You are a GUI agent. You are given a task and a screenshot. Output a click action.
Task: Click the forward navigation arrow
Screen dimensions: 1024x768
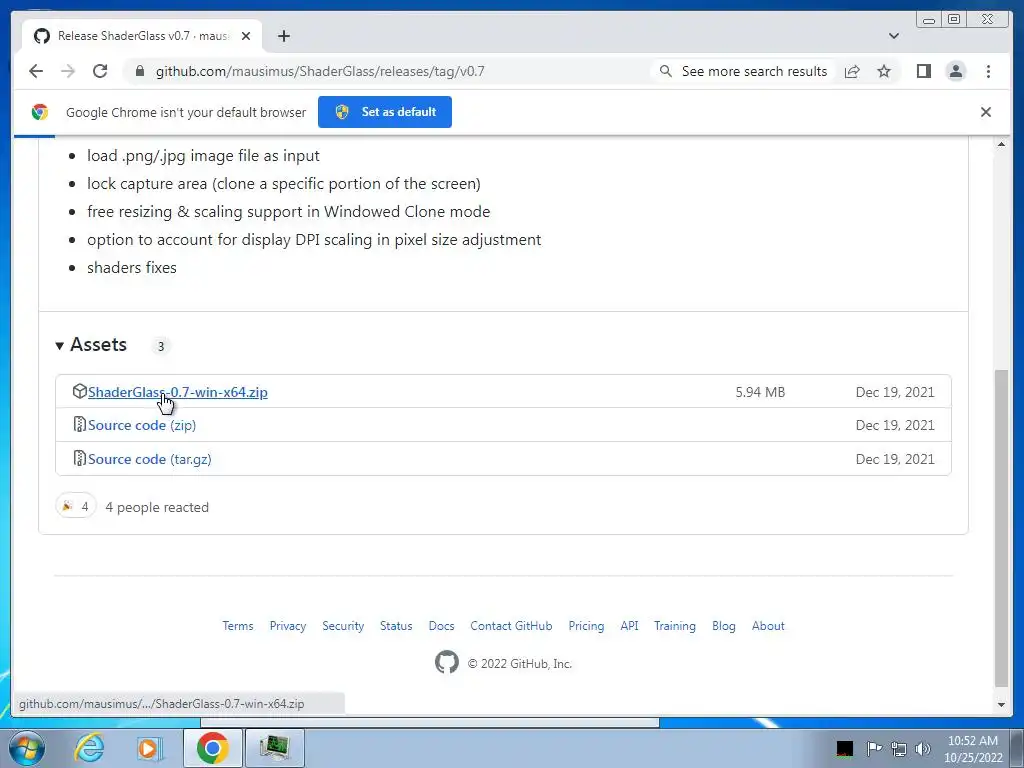(x=68, y=71)
